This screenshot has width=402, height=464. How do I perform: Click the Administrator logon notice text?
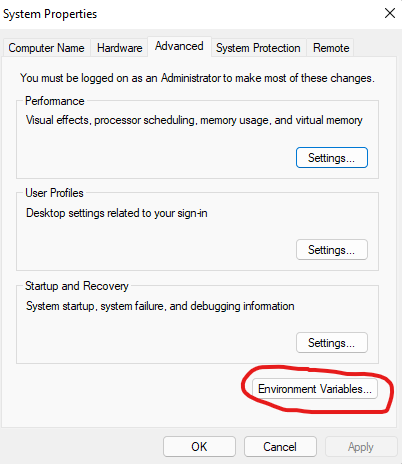(197, 78)
